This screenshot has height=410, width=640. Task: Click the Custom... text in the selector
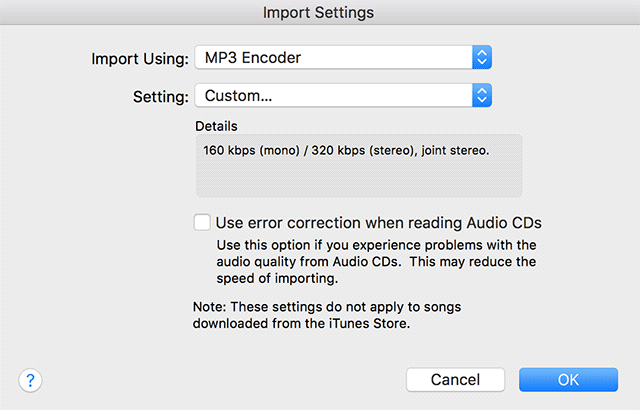[x=238, y=96]
